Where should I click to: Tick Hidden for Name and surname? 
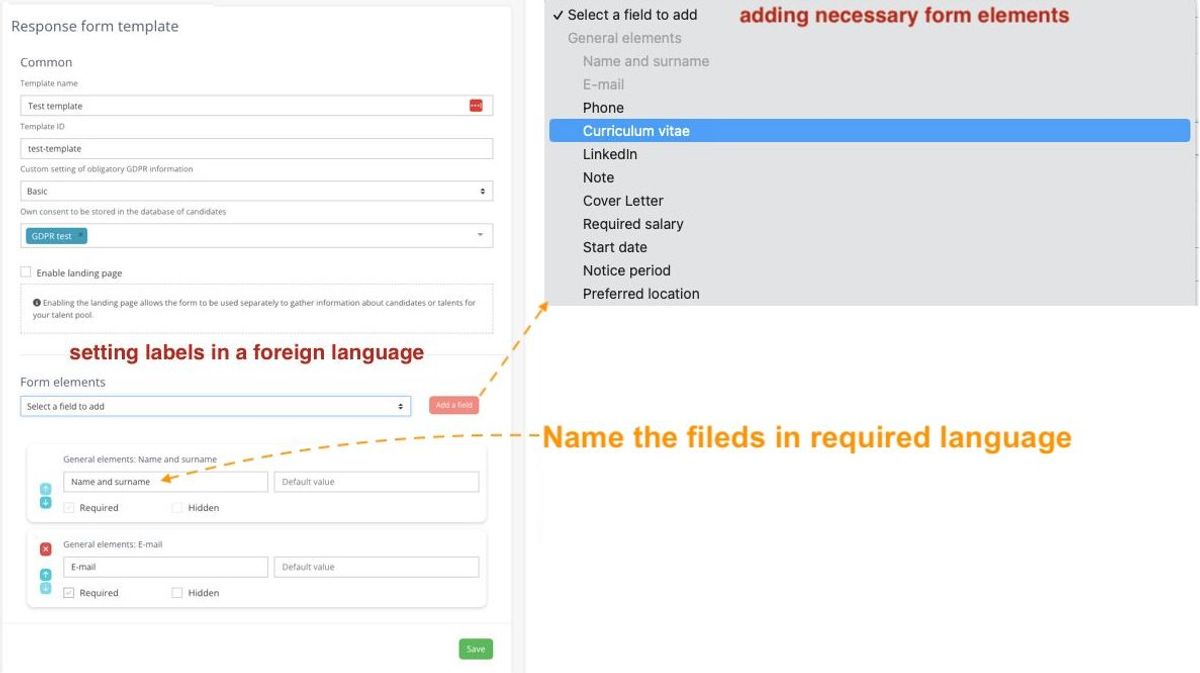pyautogui.click(x=177, y=508)
